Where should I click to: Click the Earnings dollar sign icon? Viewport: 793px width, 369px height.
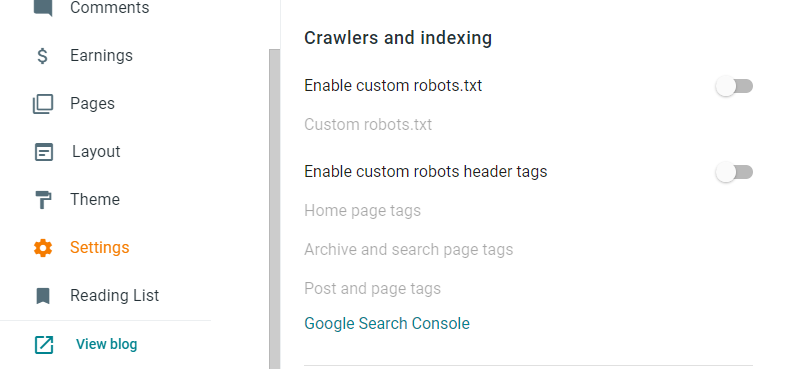43,56
